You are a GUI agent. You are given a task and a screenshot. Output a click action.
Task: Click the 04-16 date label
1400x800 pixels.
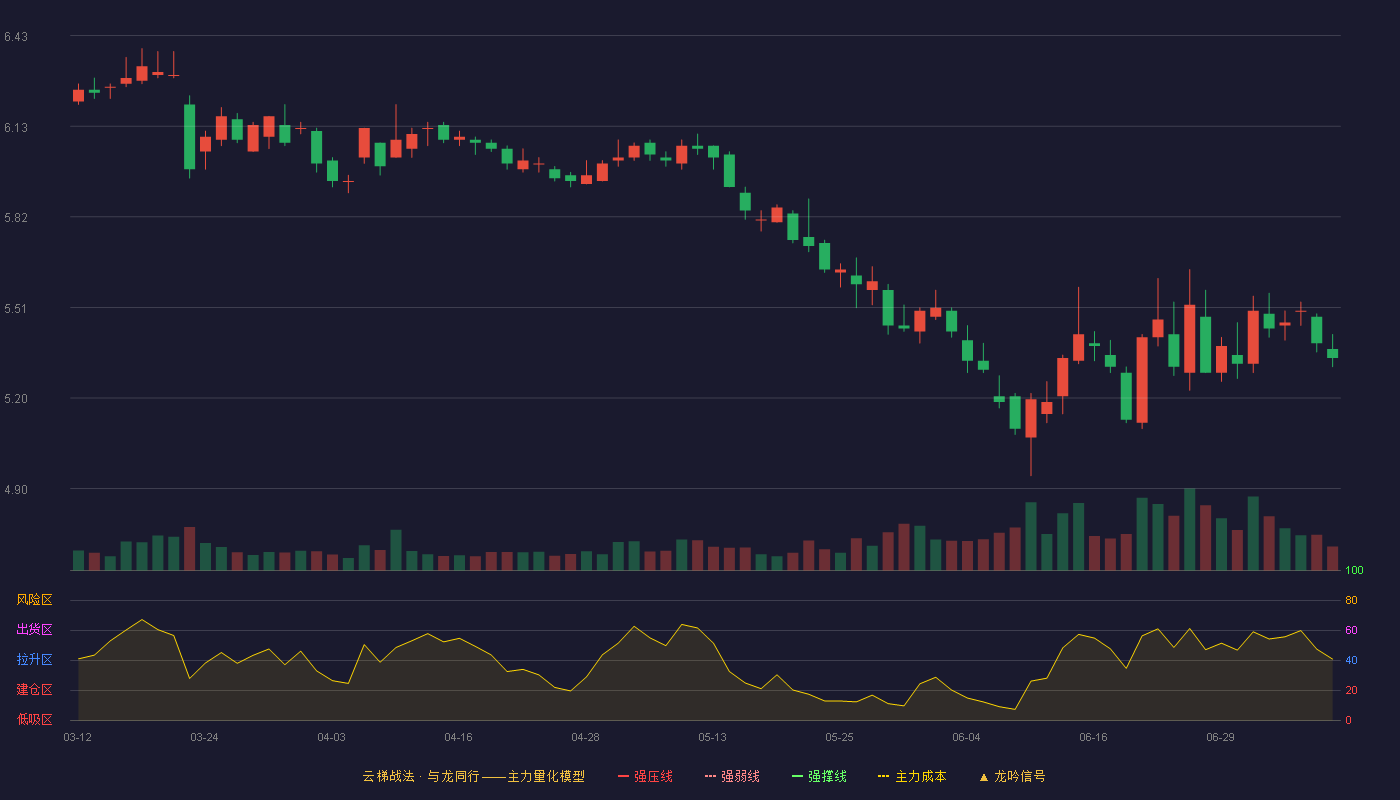tap(458, 737)
